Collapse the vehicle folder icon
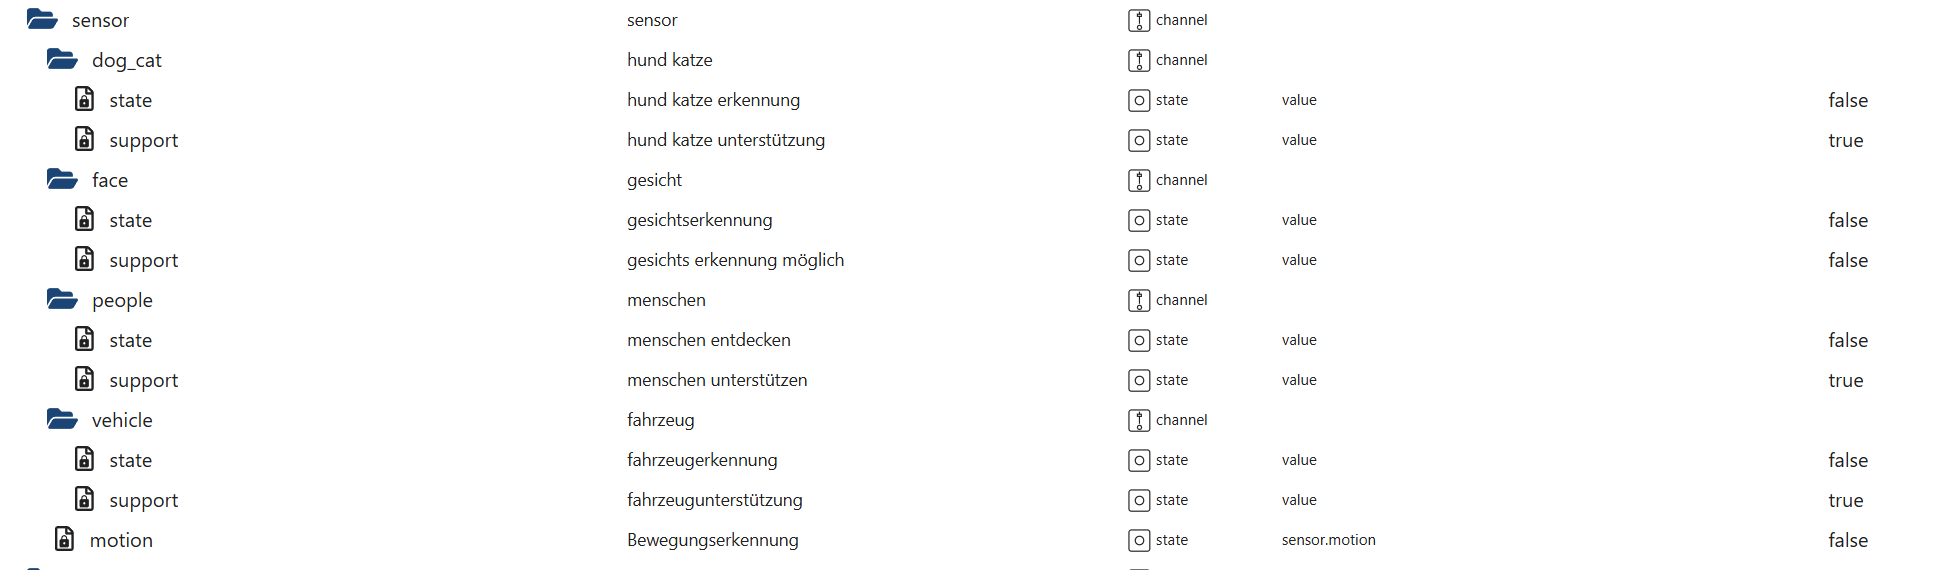 62,419
